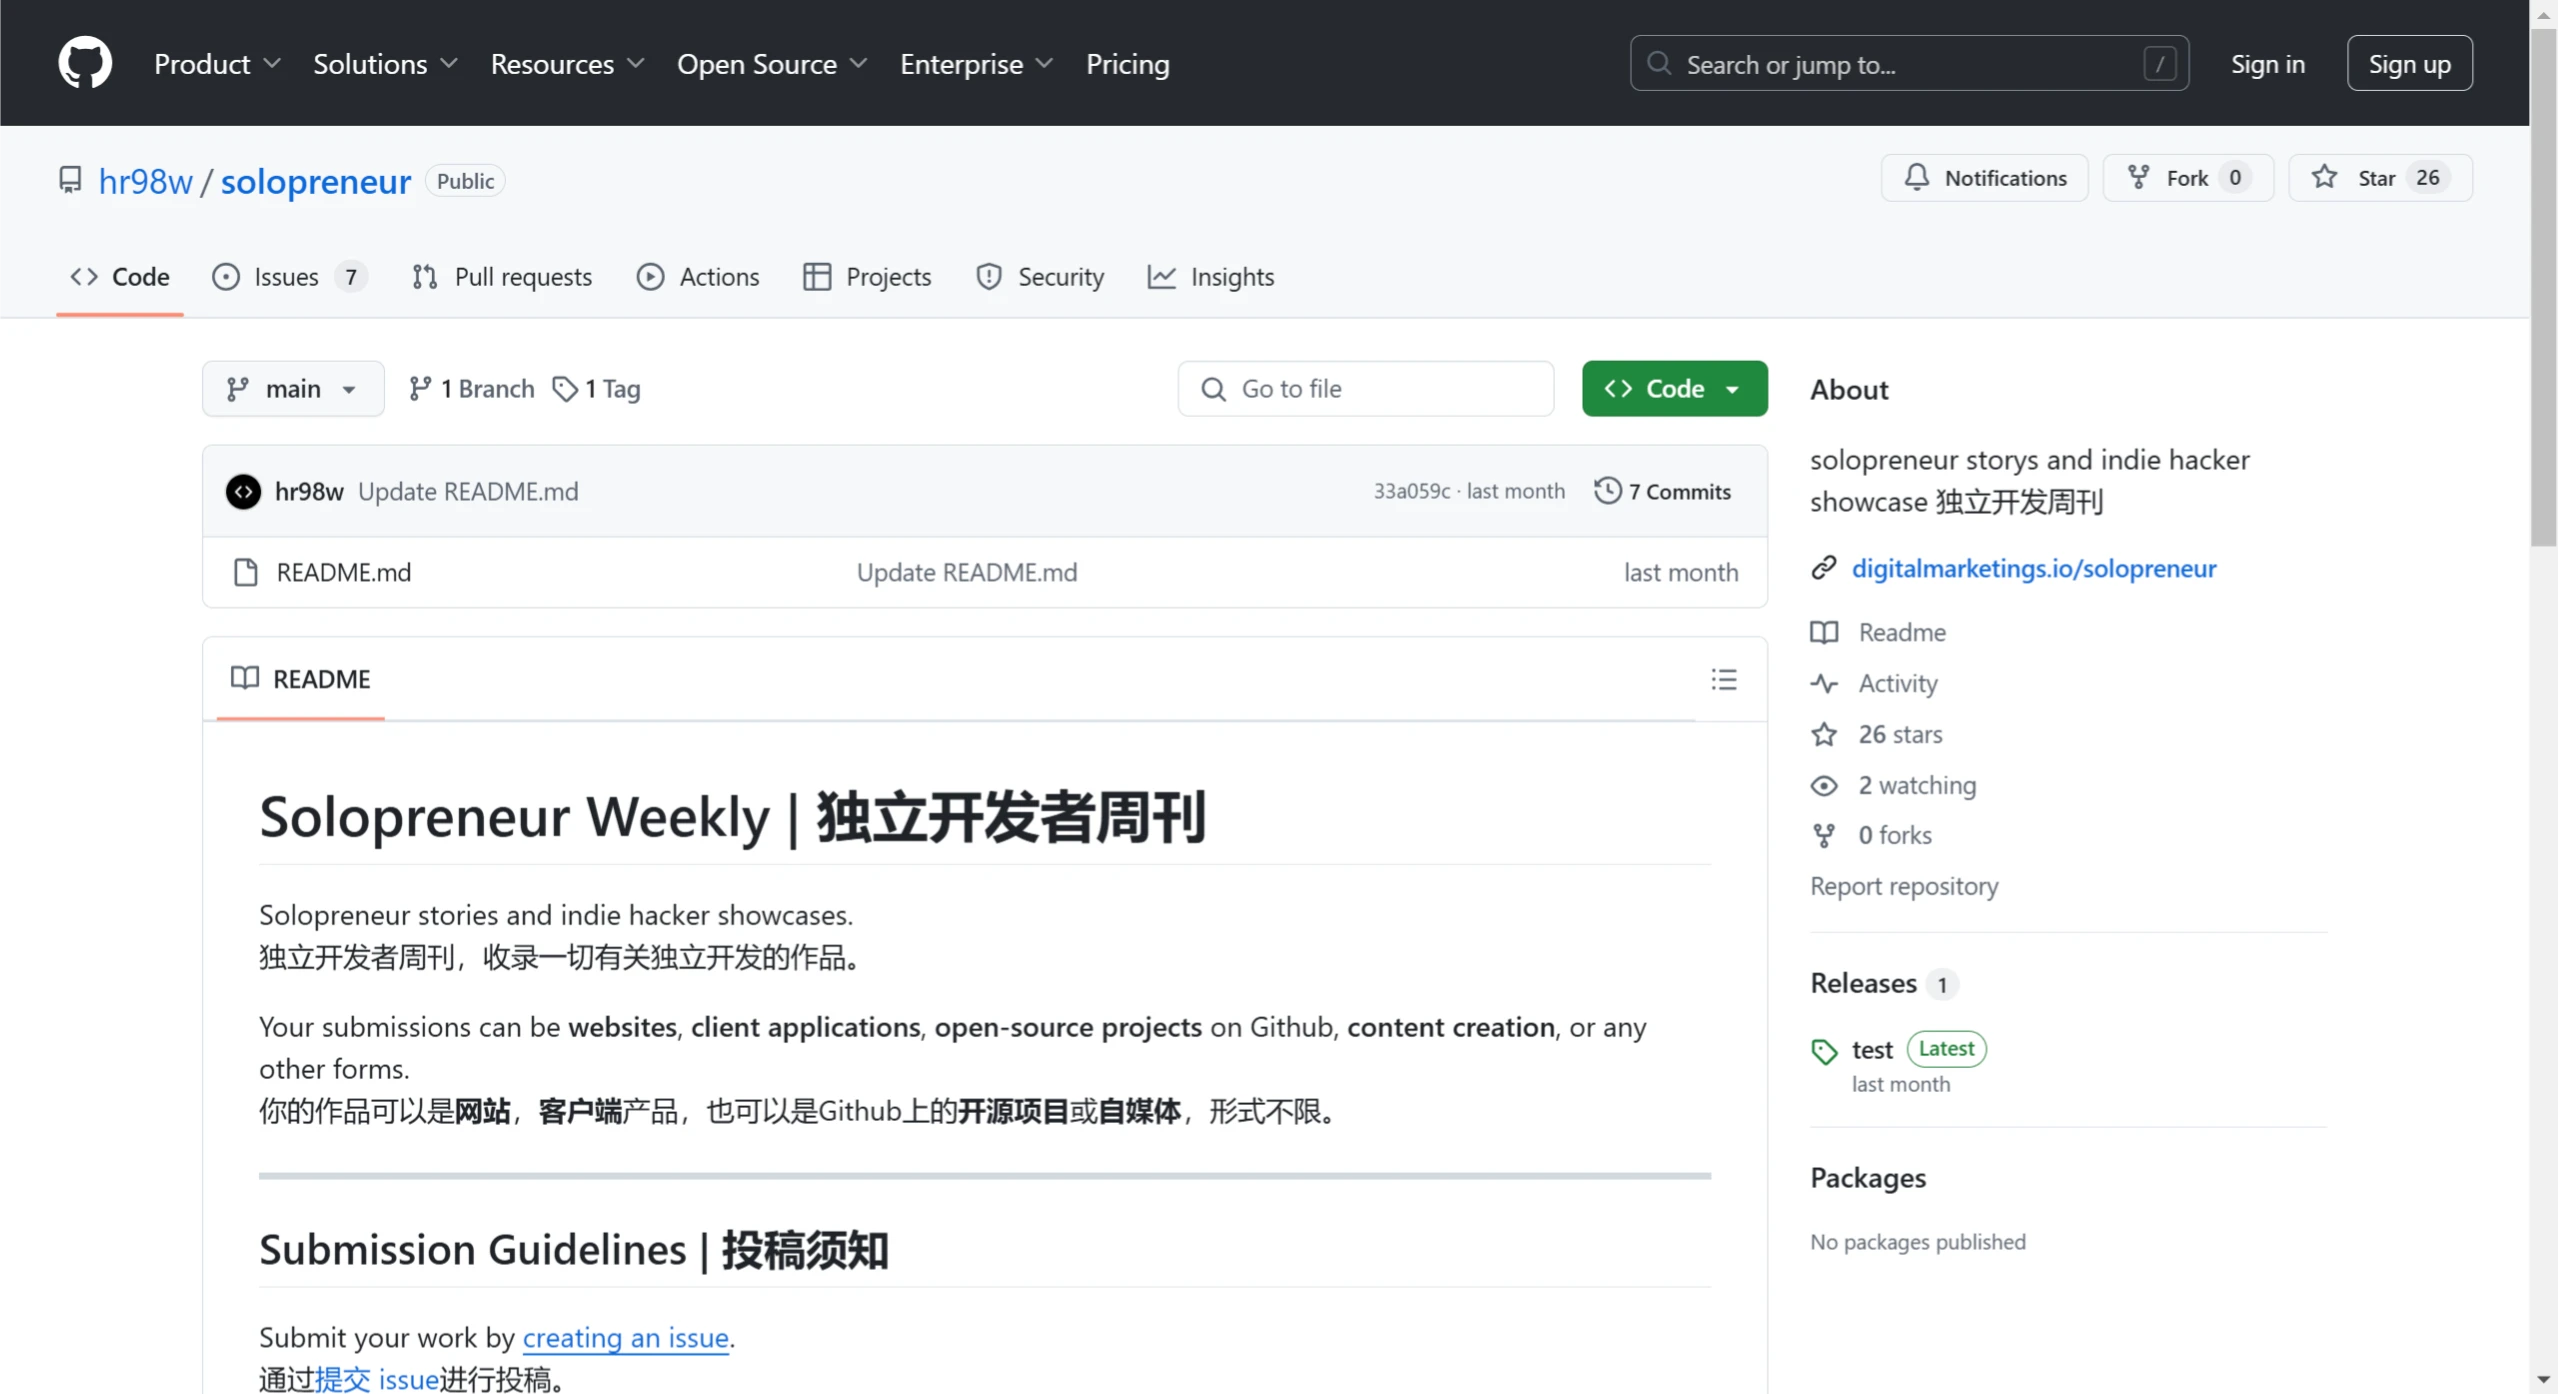Open the main branch selector dropdown
This screenshot has height=1394, width=2558.
pos(293,388)
